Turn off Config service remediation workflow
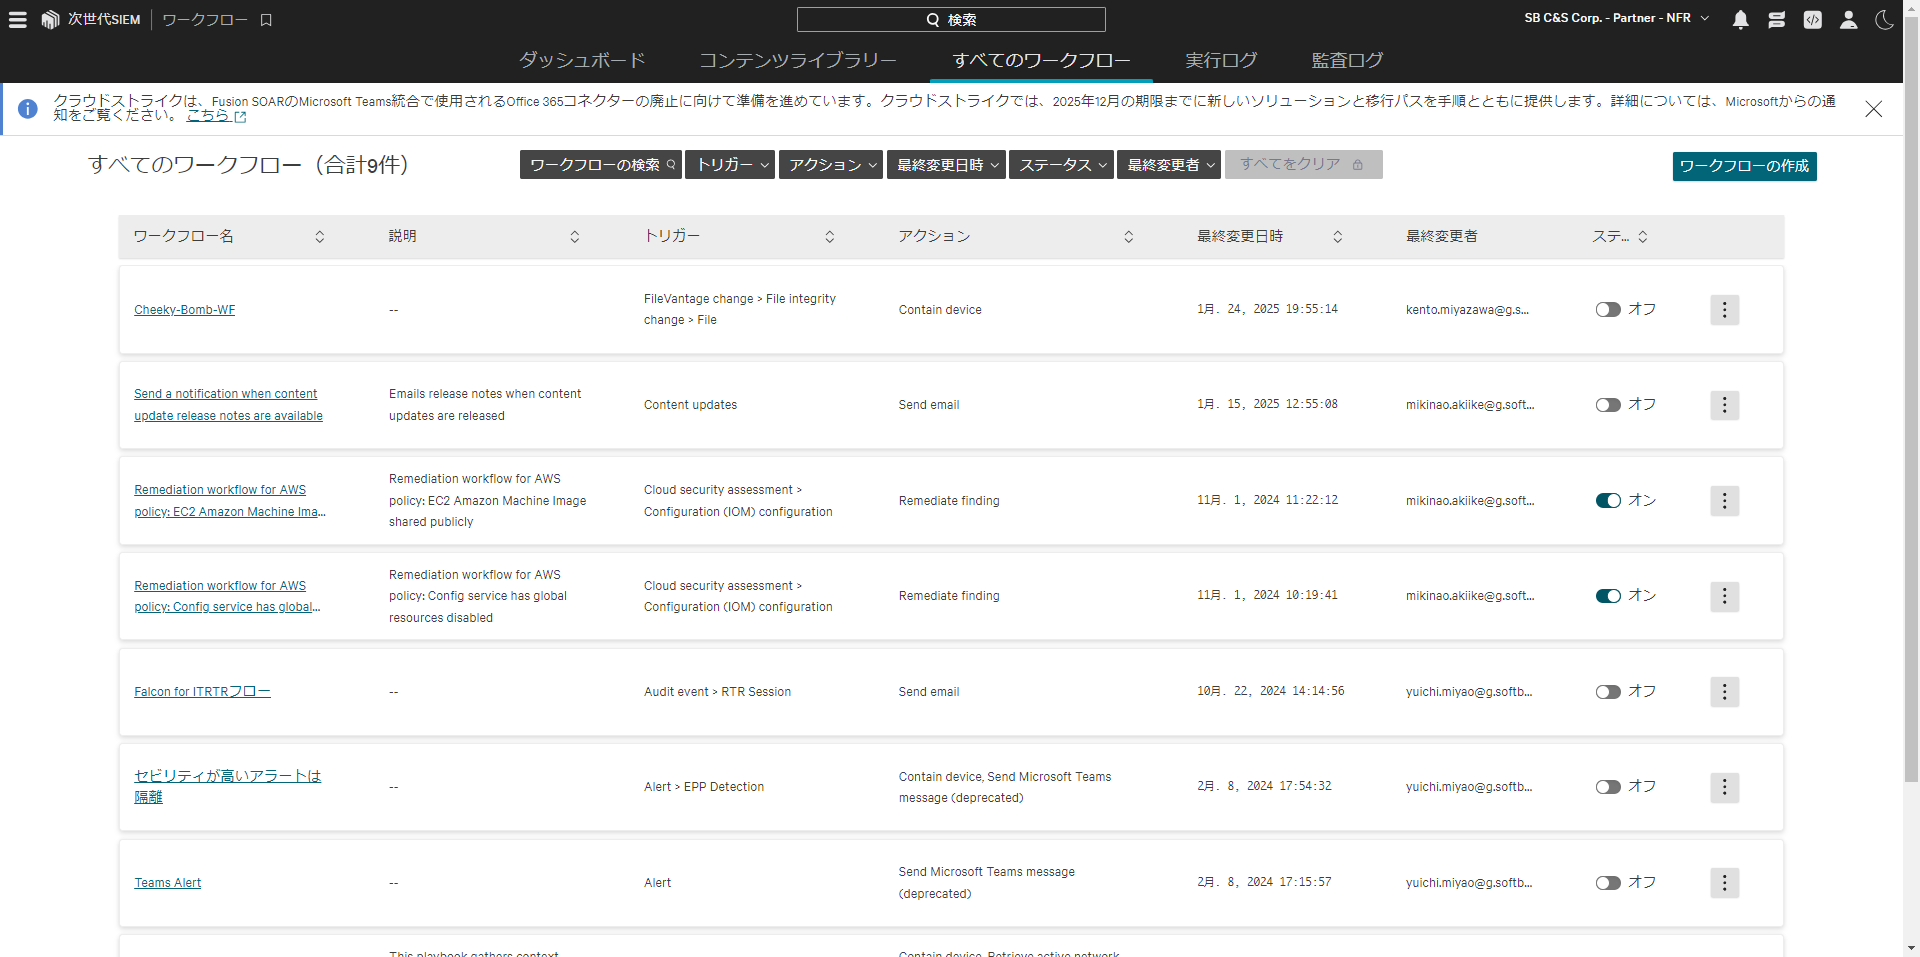This screenshot has width=1920, height=957. [1608, 596]
